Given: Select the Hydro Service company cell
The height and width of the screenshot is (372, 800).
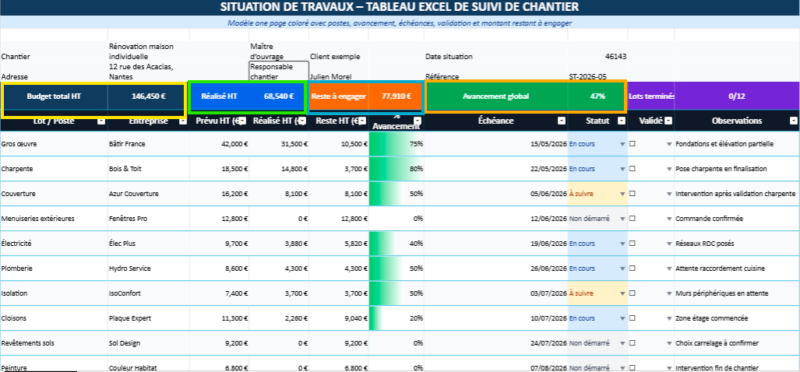Looking at the screenshot, I should tap(148, 268).
